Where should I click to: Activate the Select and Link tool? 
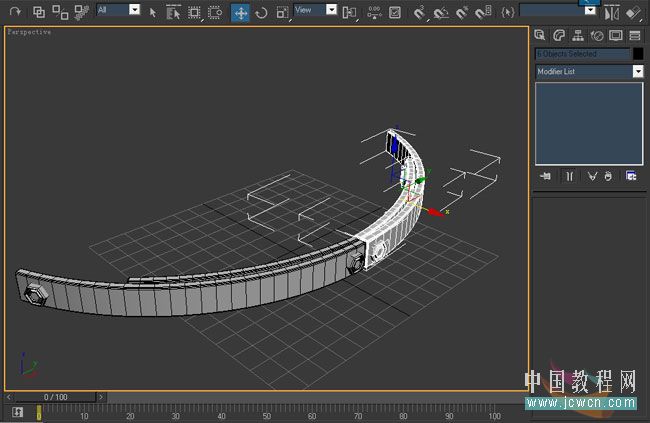tap(39, 12)
